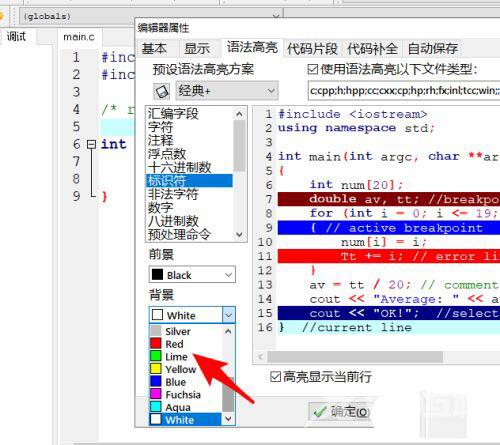500x445 pixels.
Task: Open the 基本 tab
Action: [x=154, y=49]
